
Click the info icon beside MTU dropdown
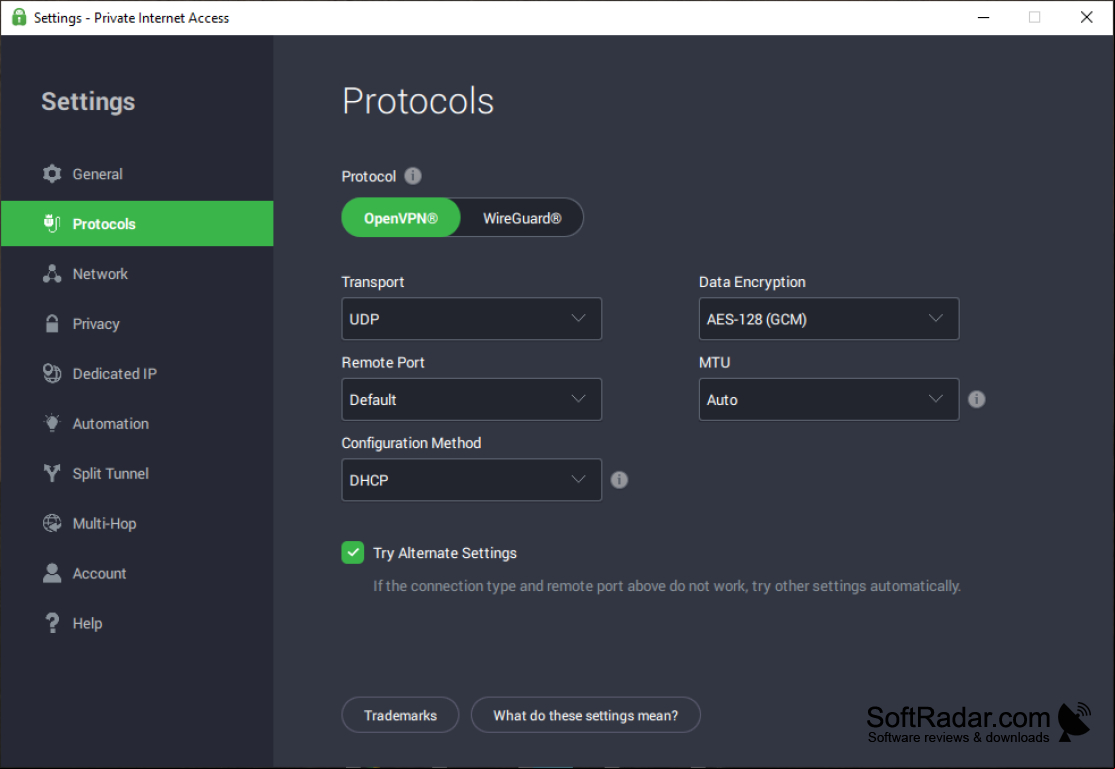coord(976,399)
